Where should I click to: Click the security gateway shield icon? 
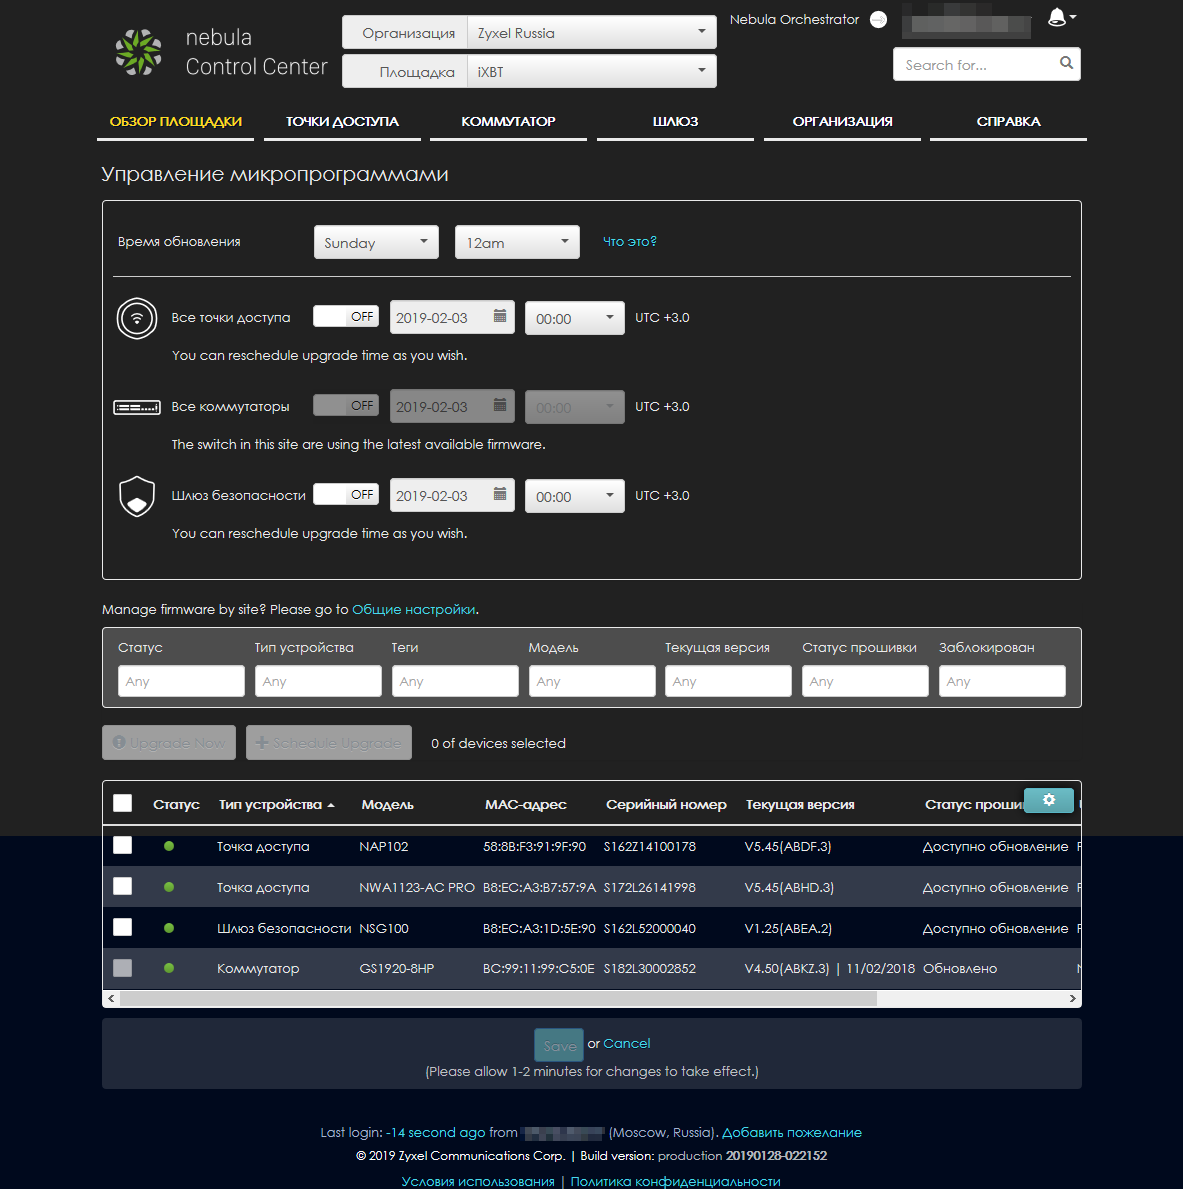[136, 497]
